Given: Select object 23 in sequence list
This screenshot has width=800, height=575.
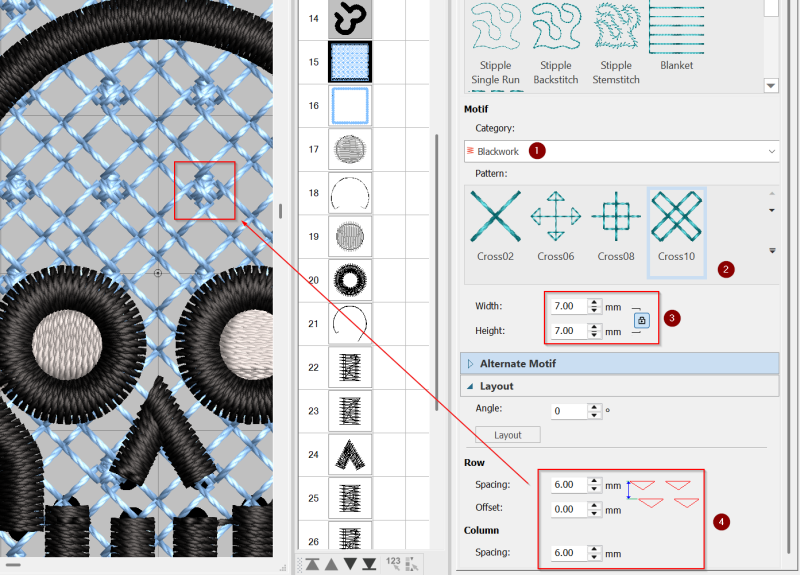Looking at the screenshot, I should pyautogui.click(x=350, y=411).
